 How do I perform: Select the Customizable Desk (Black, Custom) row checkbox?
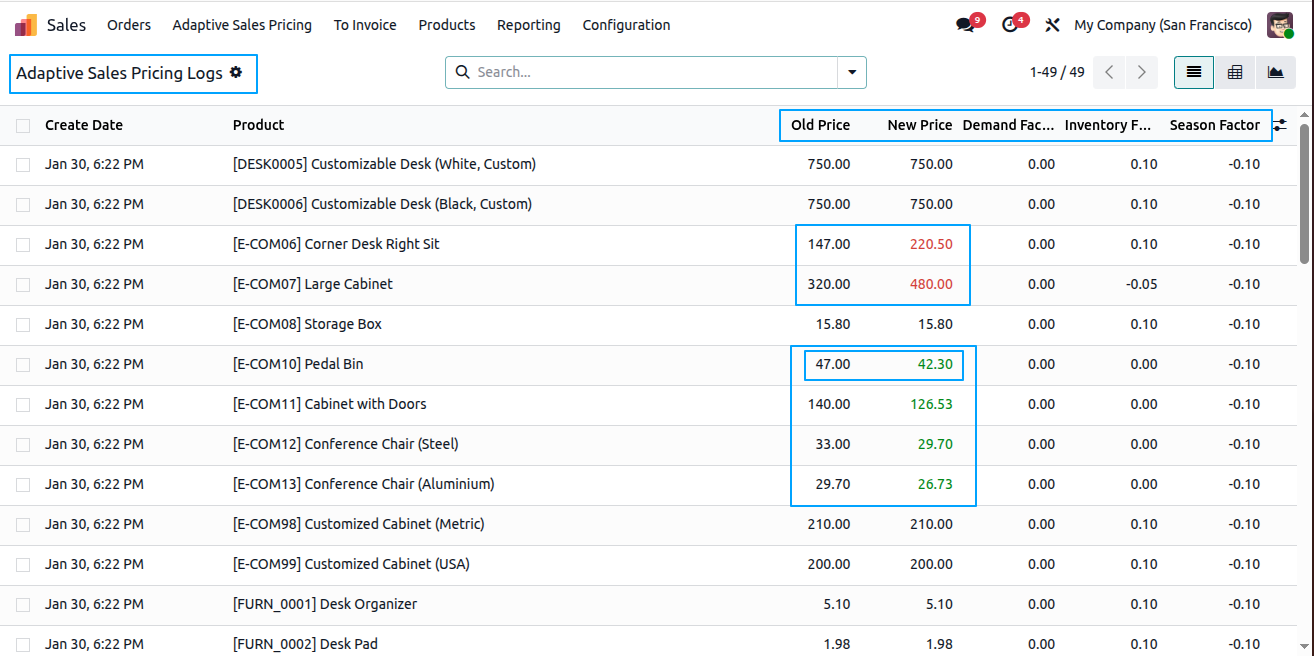(x=23, y=205)
